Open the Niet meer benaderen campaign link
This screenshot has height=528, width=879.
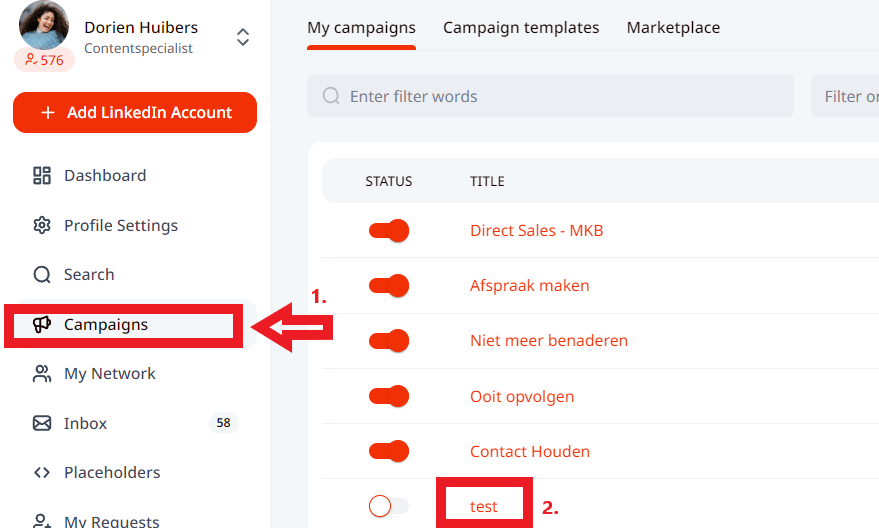[x=549, y=341]
